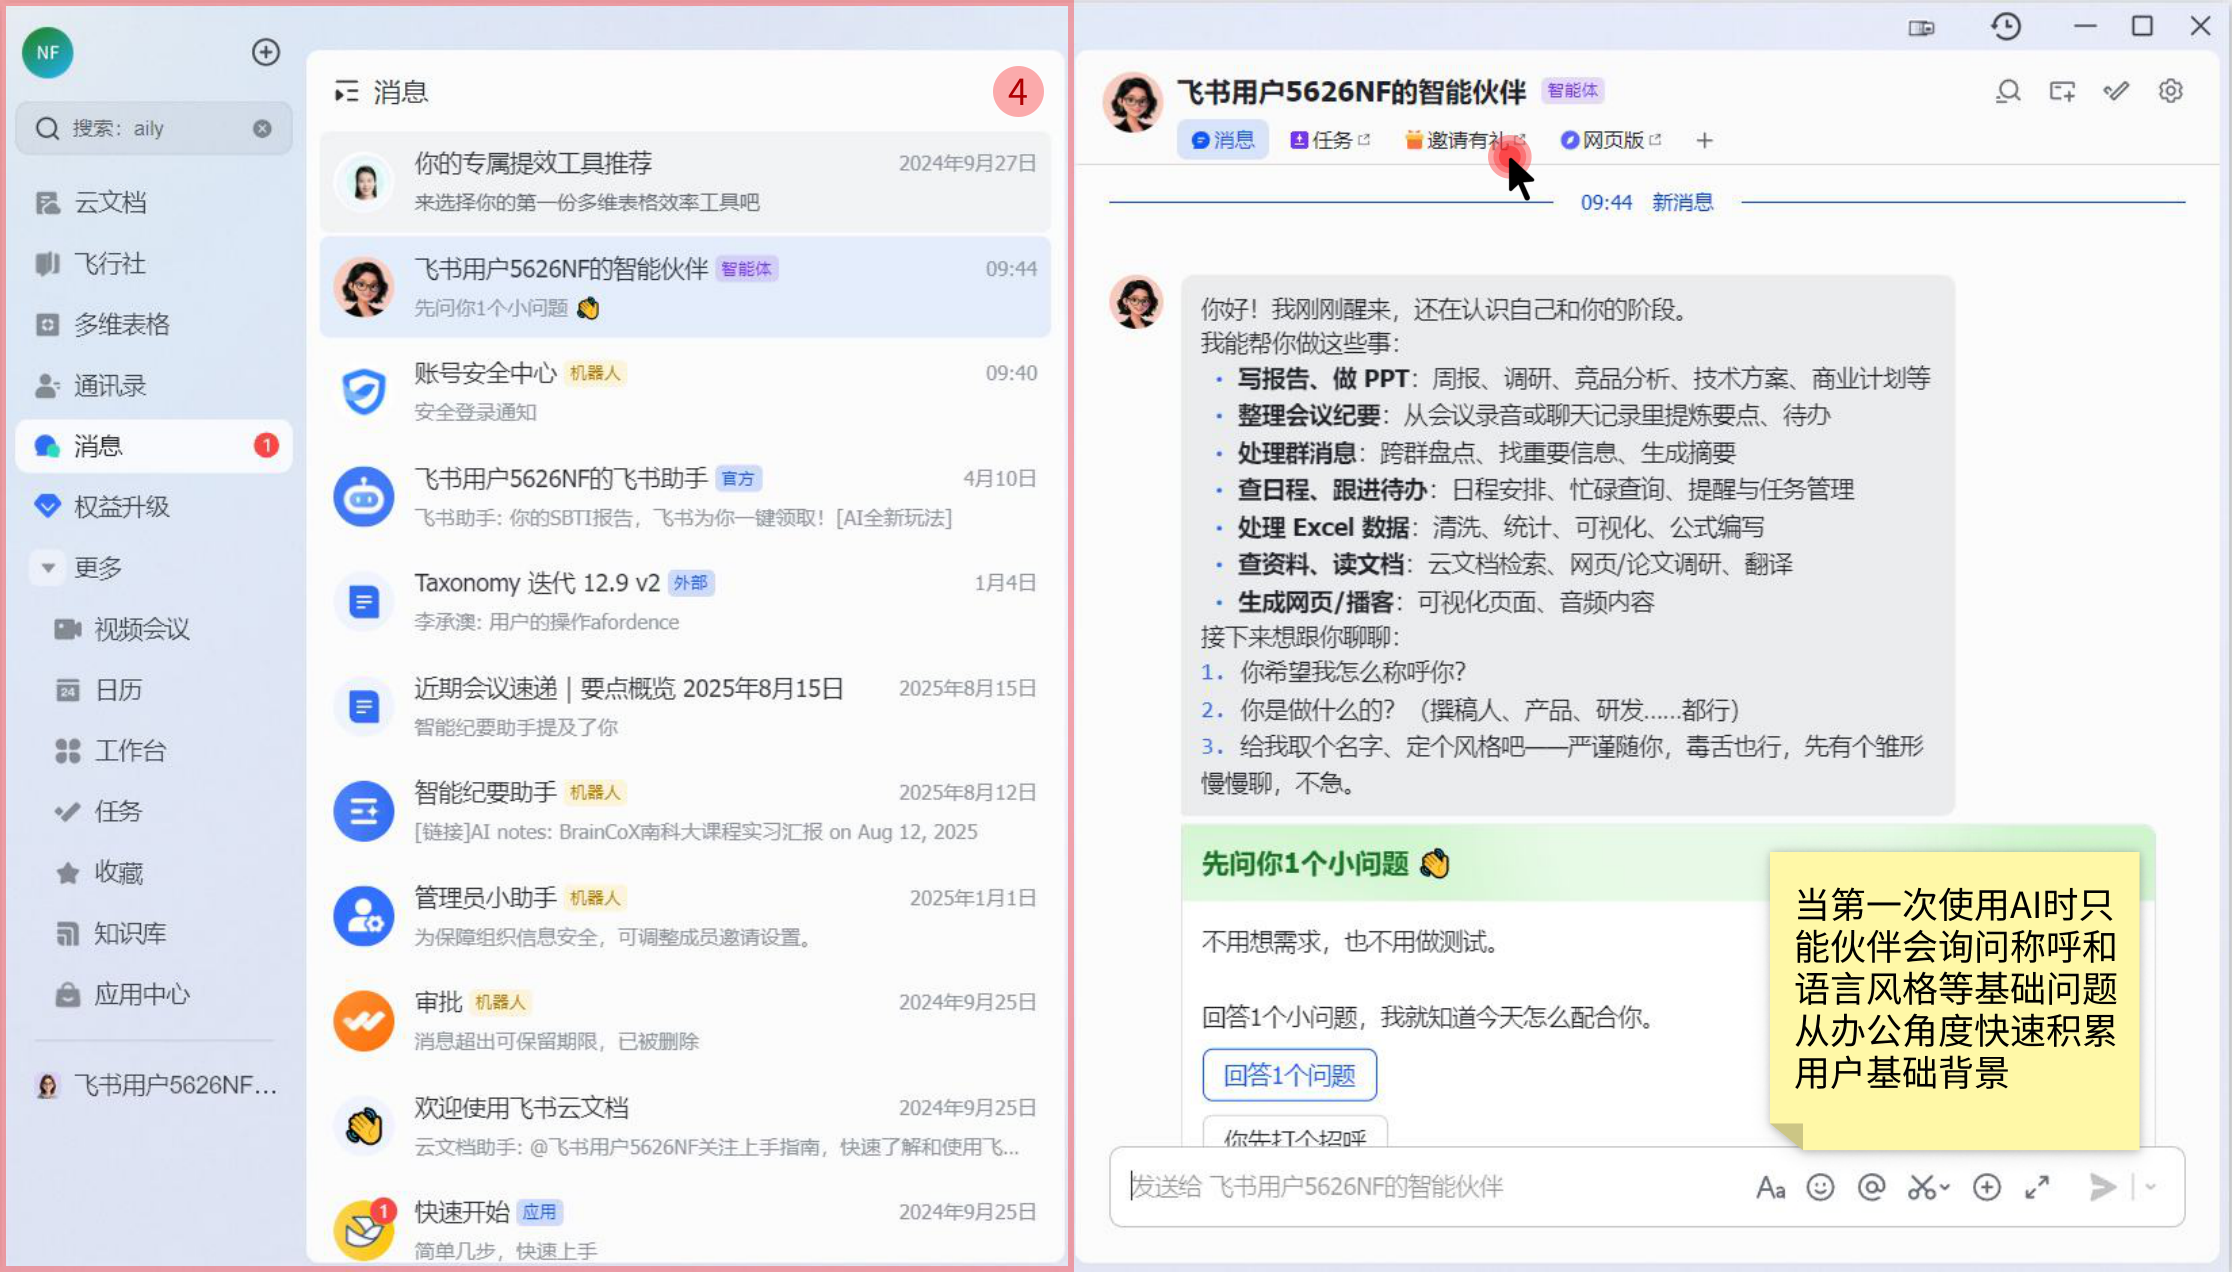Open 智能纪要助手 chat
Screen dimensions: 2232x1272
685,811
